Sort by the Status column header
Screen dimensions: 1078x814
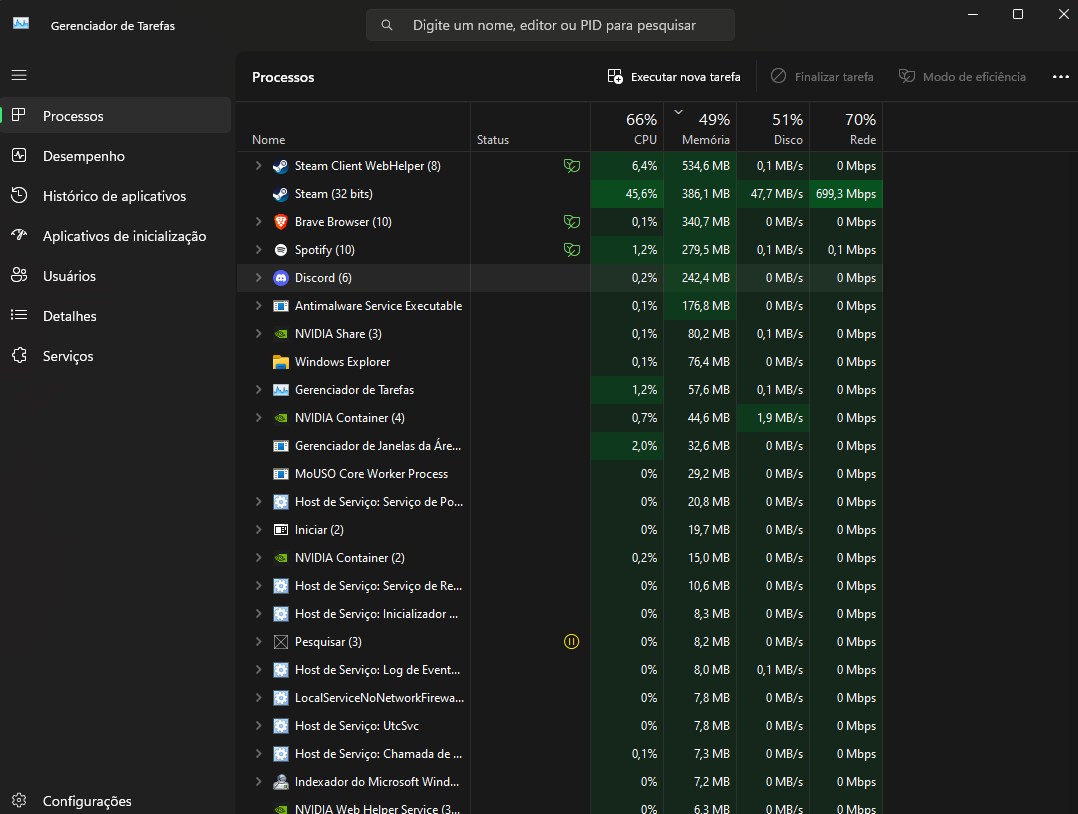coord(530,127)
